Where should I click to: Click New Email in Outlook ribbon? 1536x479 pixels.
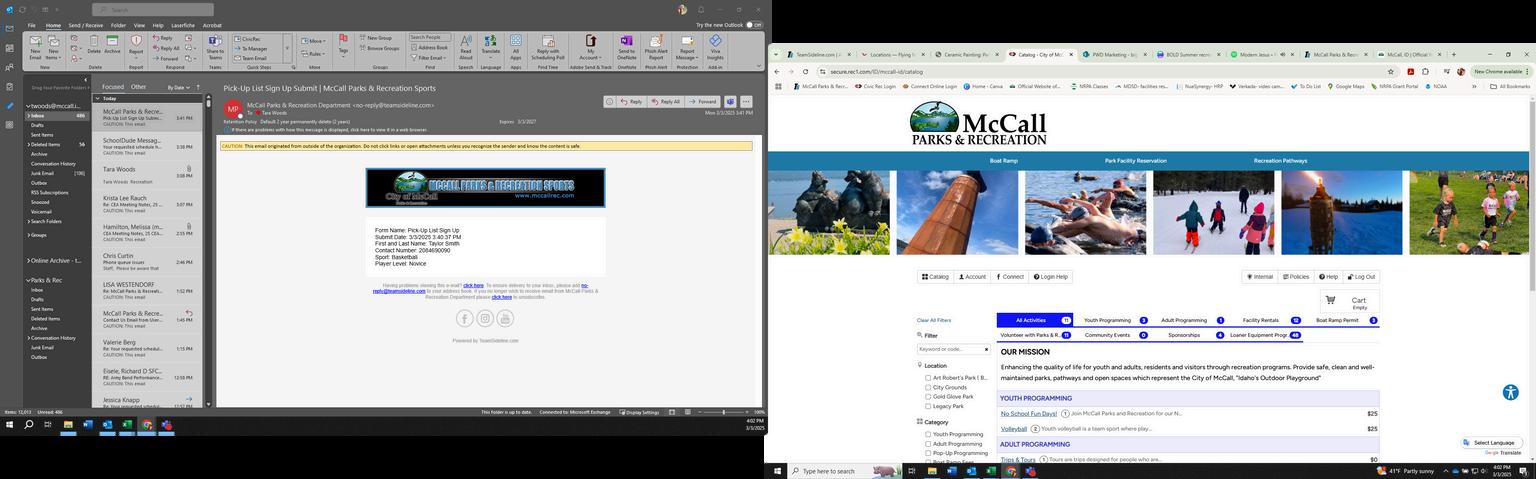coord(35,46)
